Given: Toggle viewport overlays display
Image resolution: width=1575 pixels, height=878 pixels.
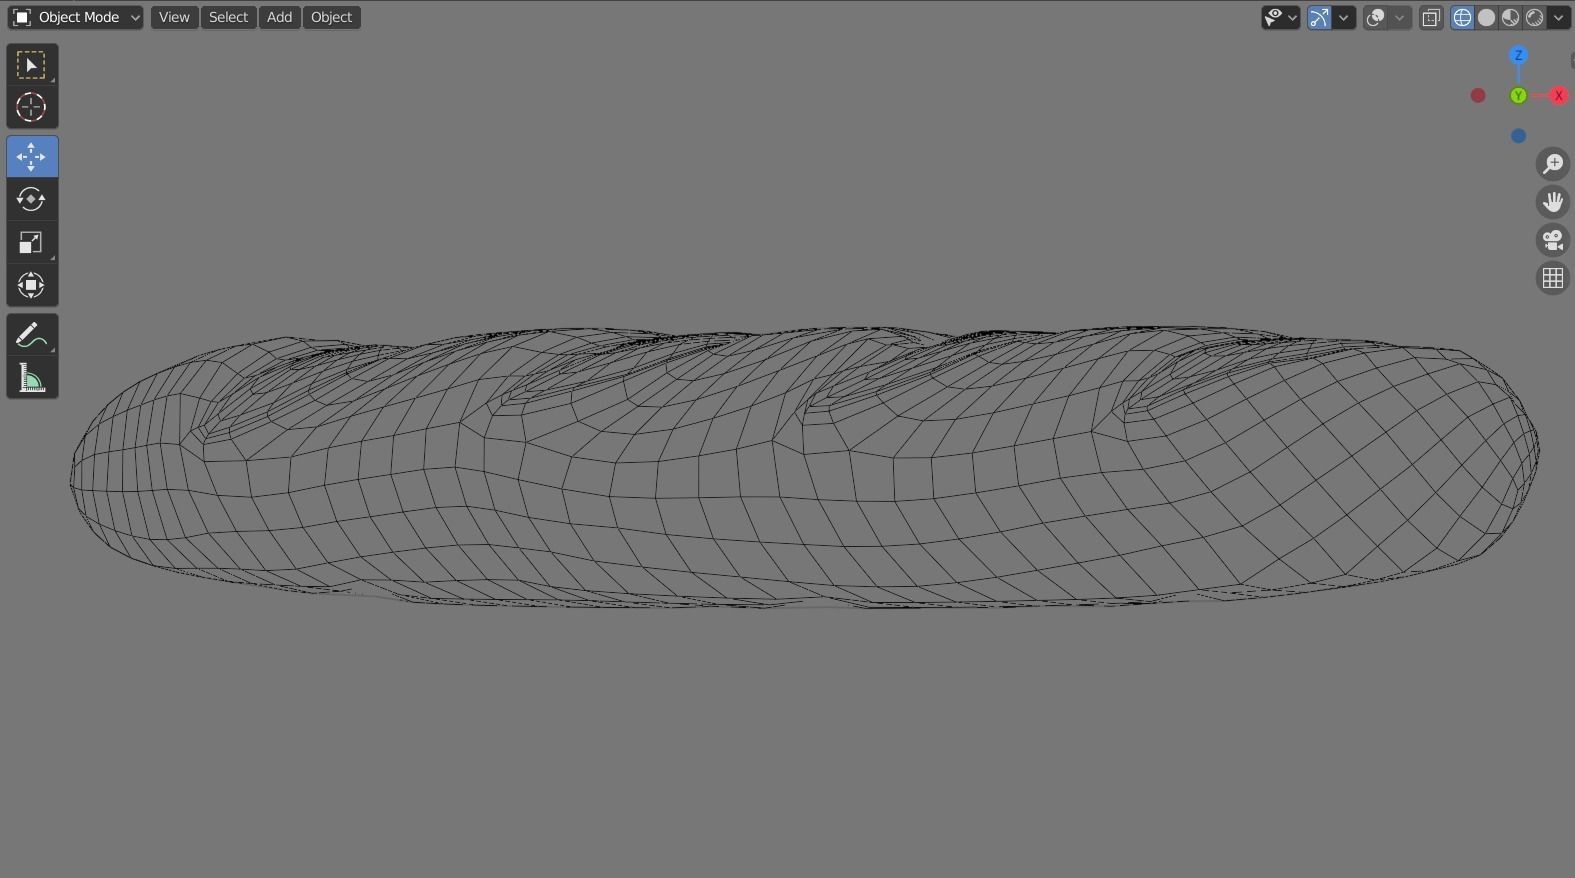Looking at the screenshot, I should [x=1375, y=17].
